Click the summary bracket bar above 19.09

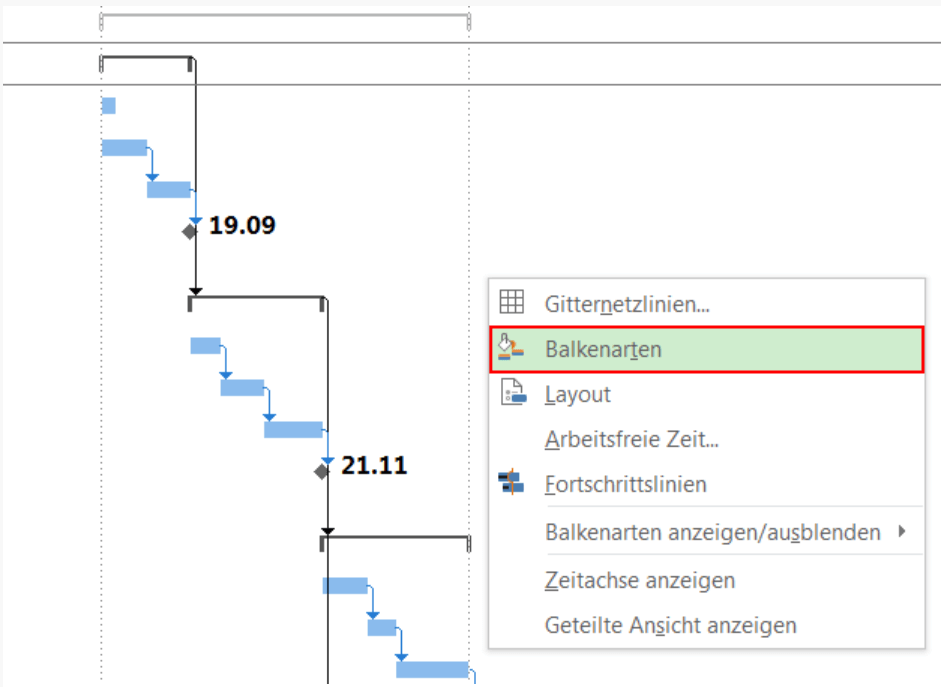click(146, 59)
